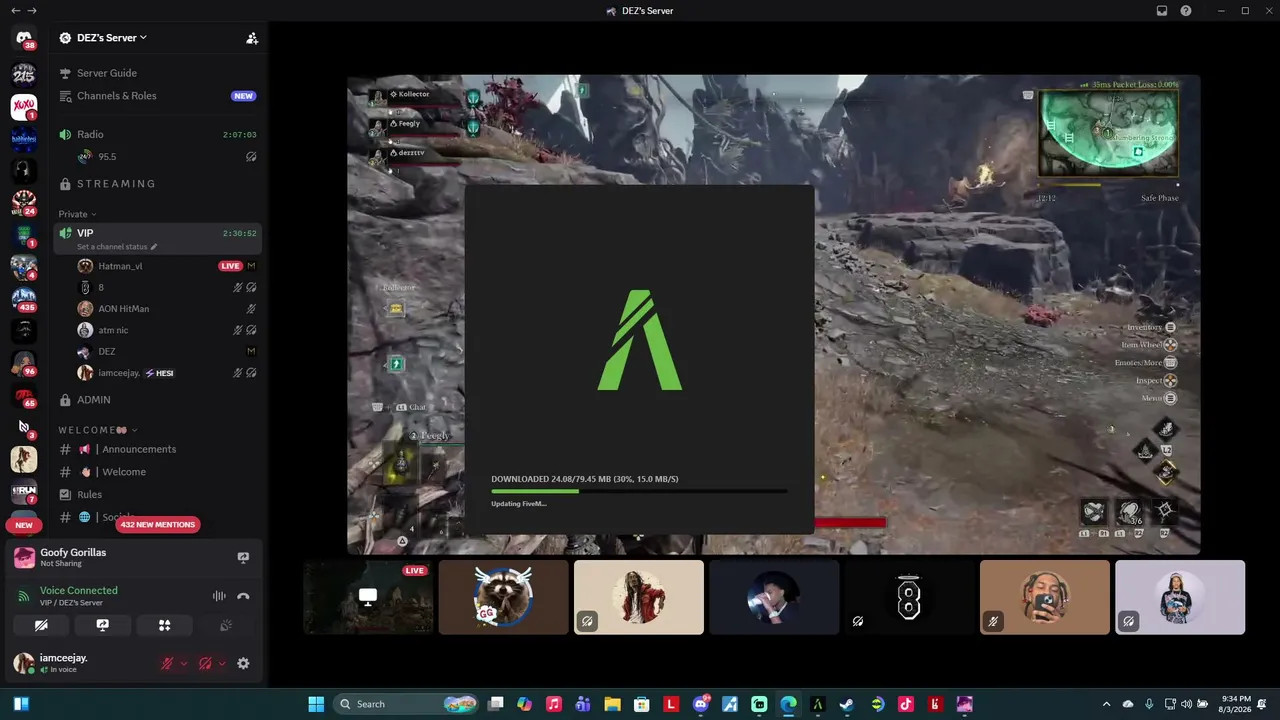Undeafen your headphones
1280x720 pixels.
coord(205,663)
